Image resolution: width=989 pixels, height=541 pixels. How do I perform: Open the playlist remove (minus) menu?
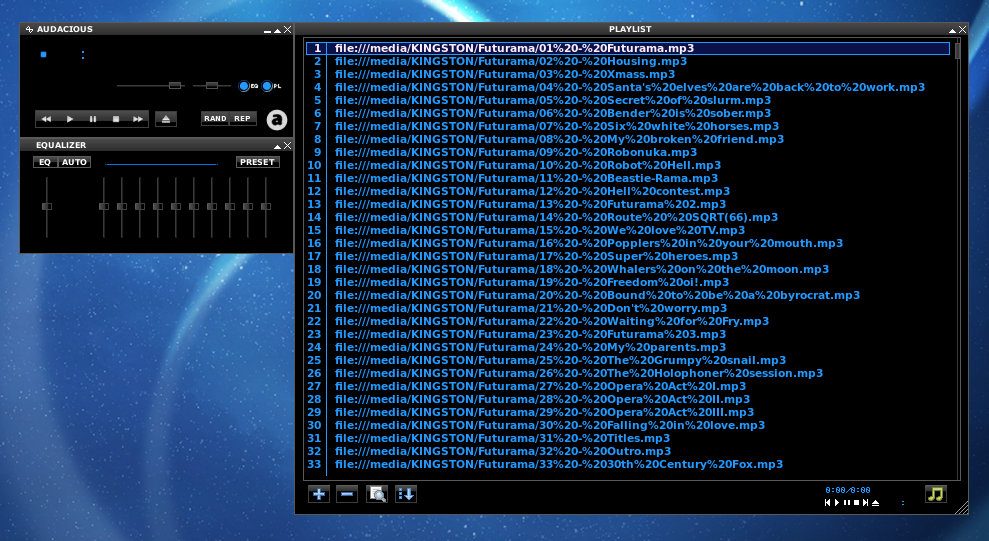click(x=347, y=494)
